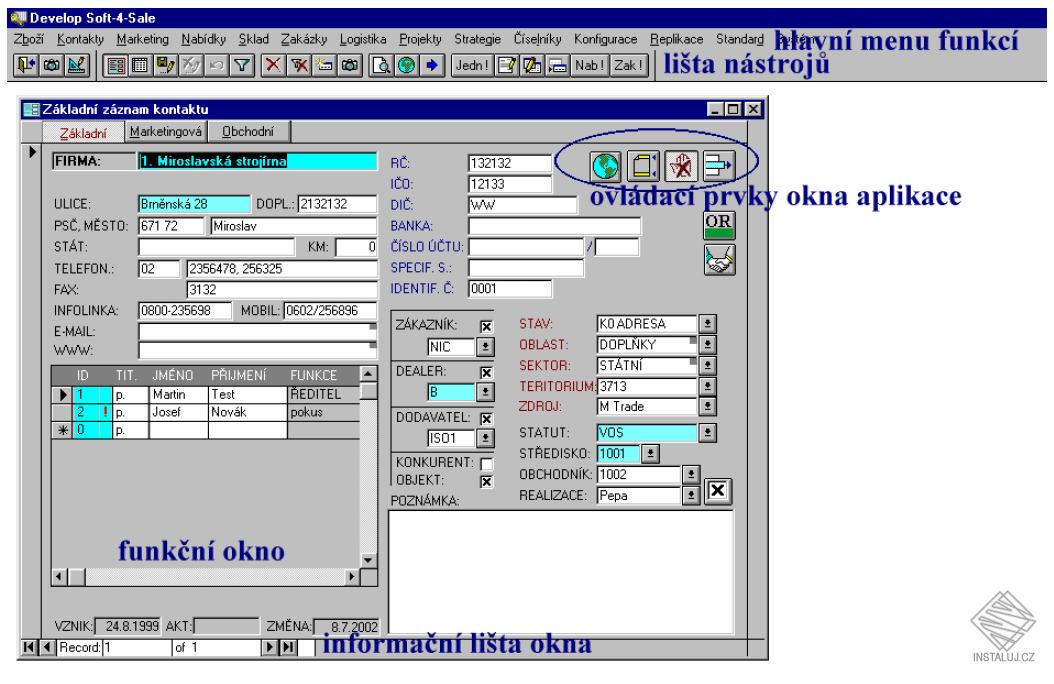
Task: Open the DEALER B dropdown
Action: [485, 392]
